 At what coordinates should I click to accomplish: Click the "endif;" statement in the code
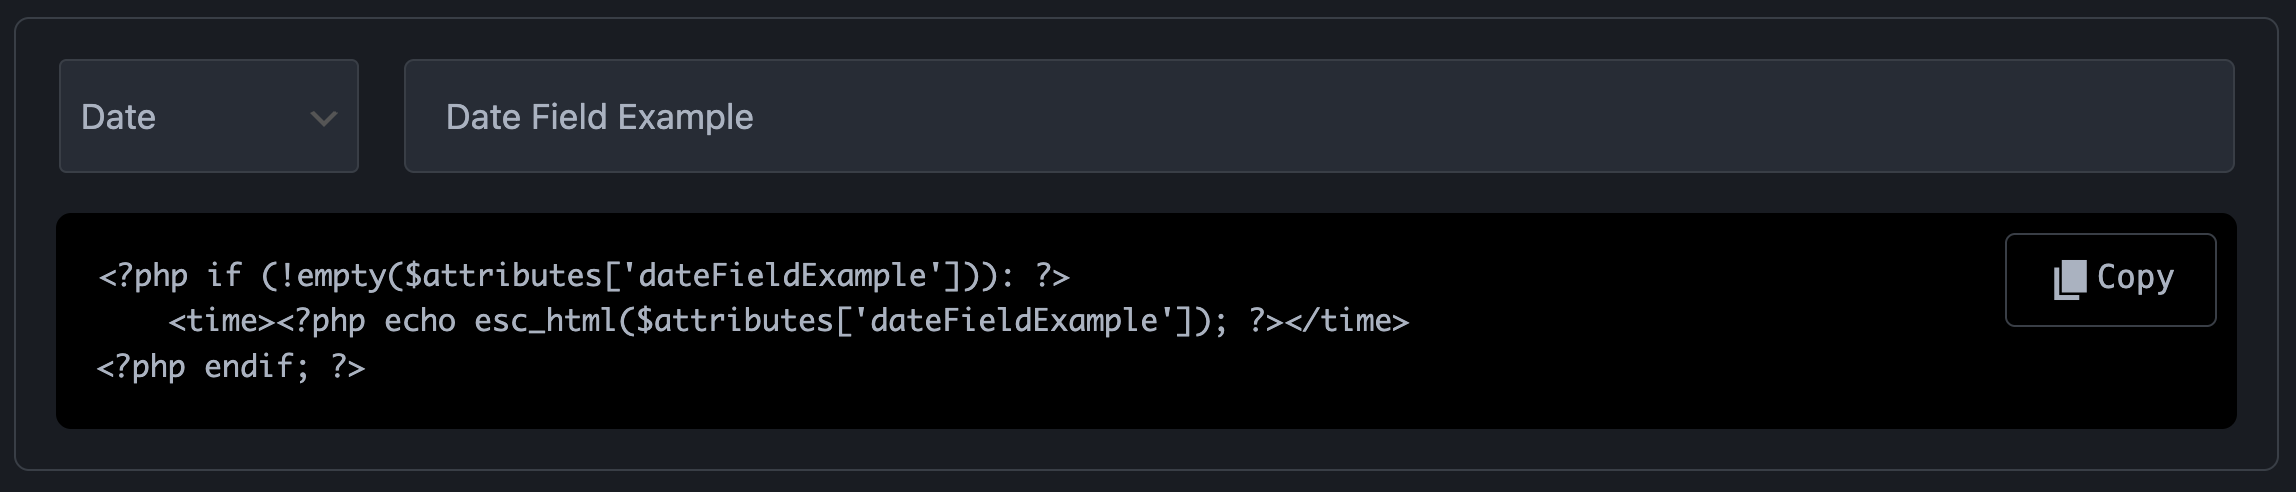(x=250, y=367)
